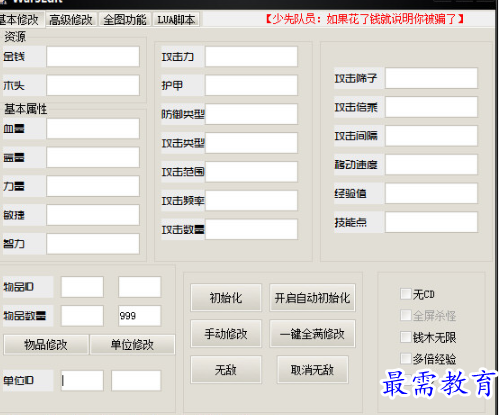Screen dimensions: 504x415
Task: Click the 取消无敌 button
Action: 312,369
